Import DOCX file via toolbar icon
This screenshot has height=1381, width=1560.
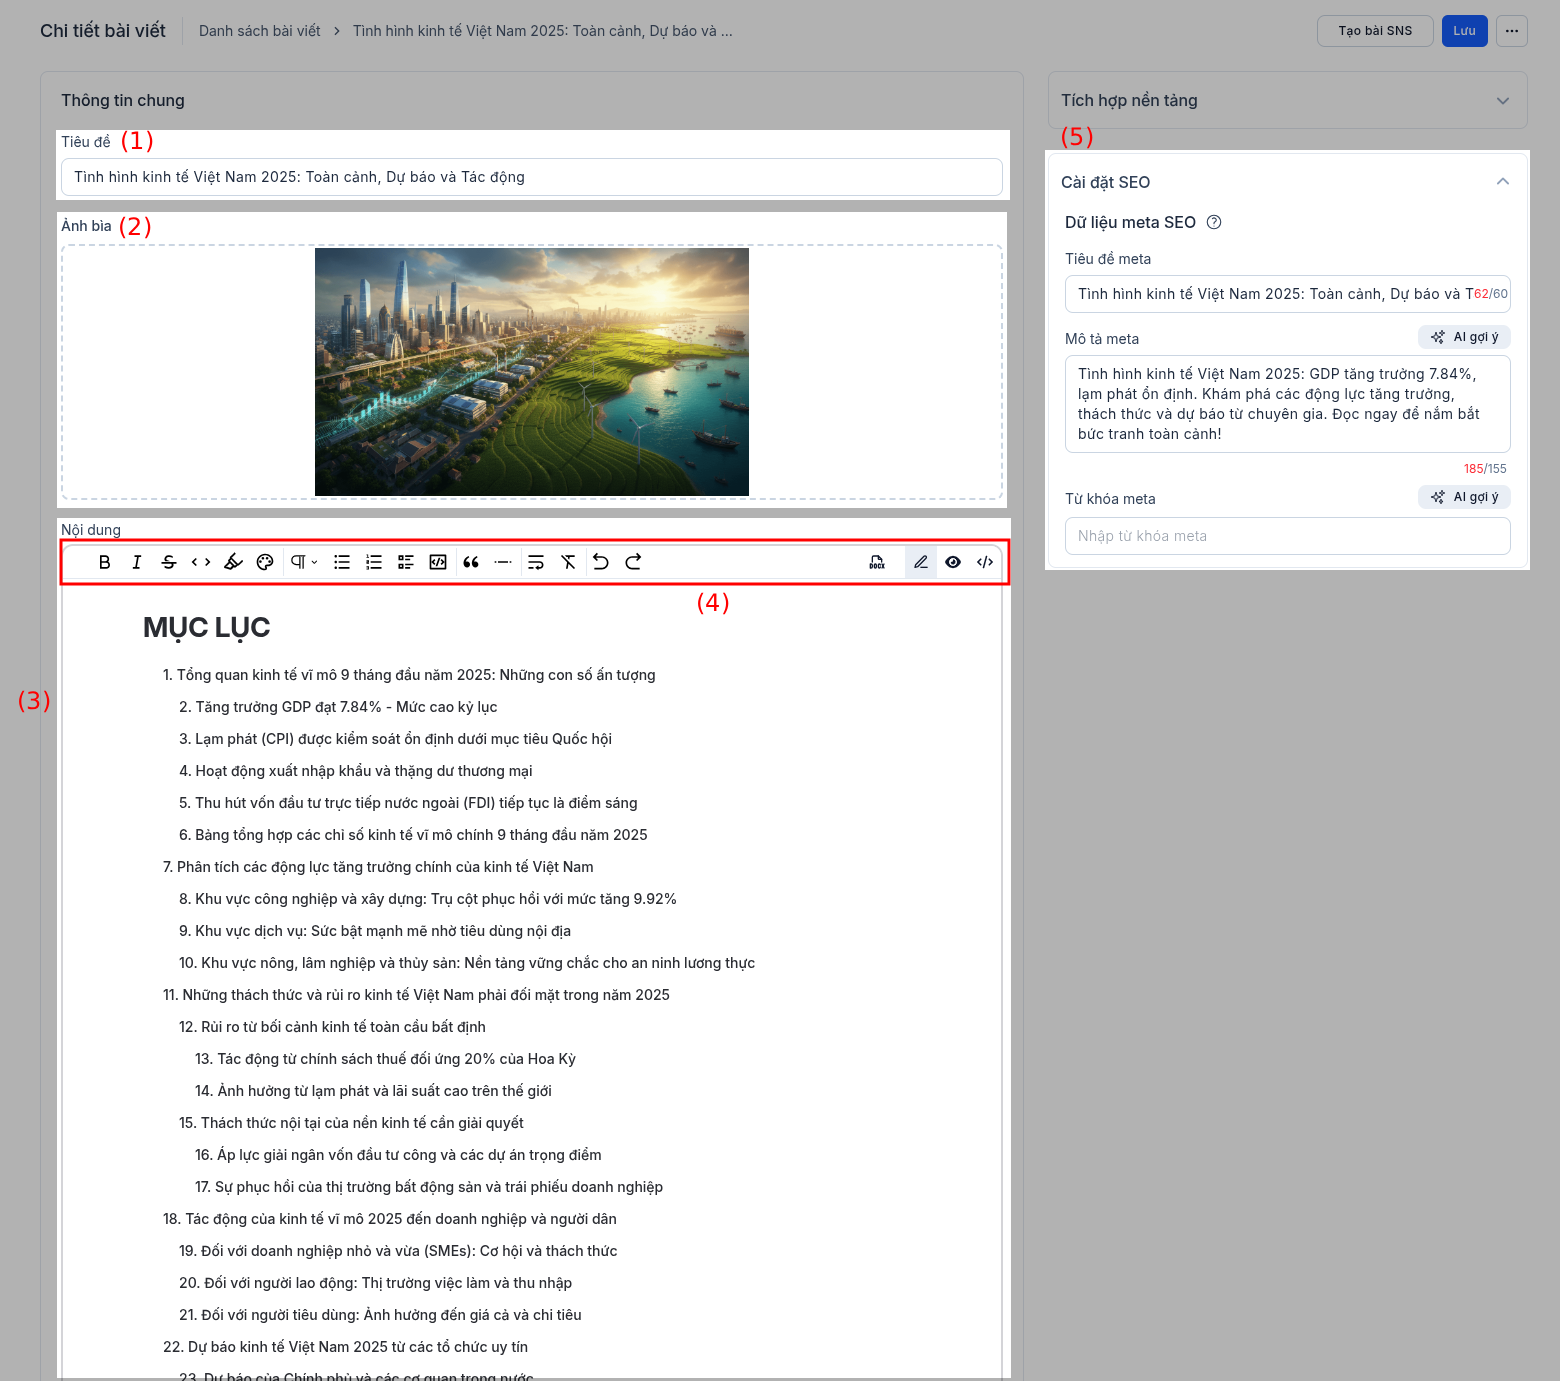tap(877, 562)
